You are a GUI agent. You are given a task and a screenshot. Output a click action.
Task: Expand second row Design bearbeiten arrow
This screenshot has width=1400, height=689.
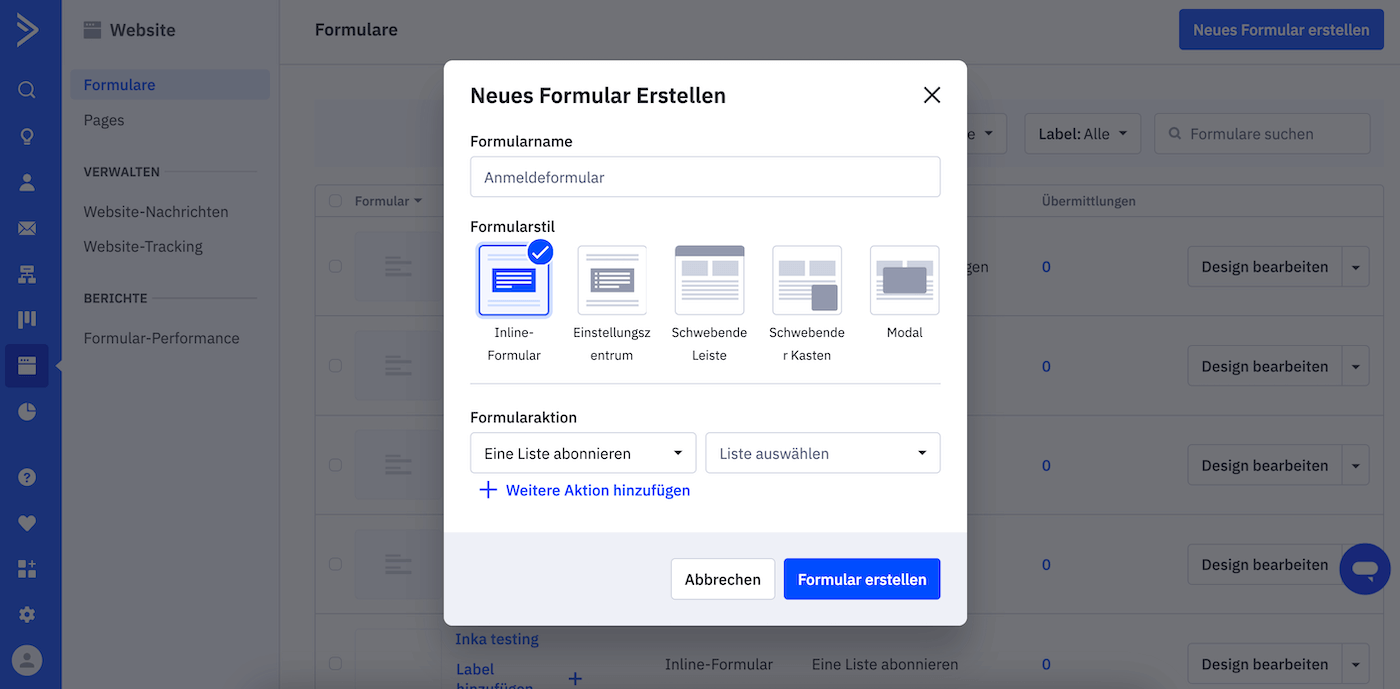1355,366
